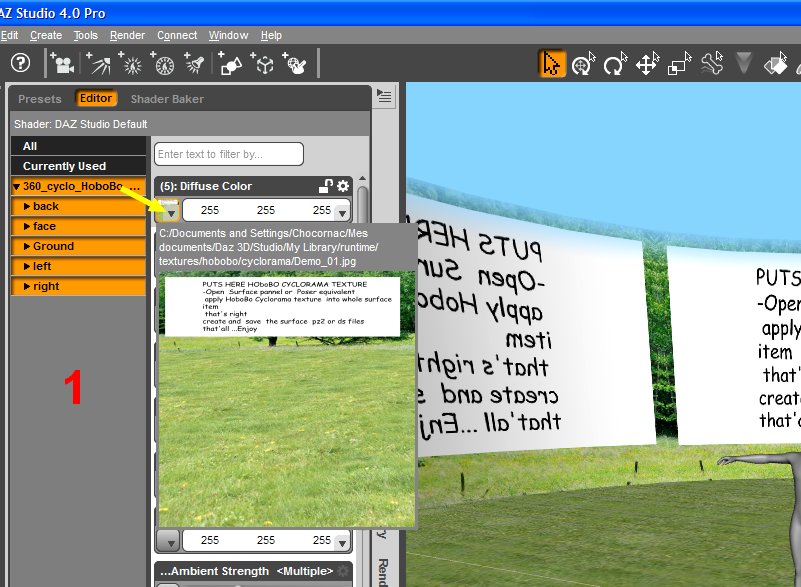
Task: Switch to the Shader Baker tab
Action: pyautogui.click(x=167, y=99)
